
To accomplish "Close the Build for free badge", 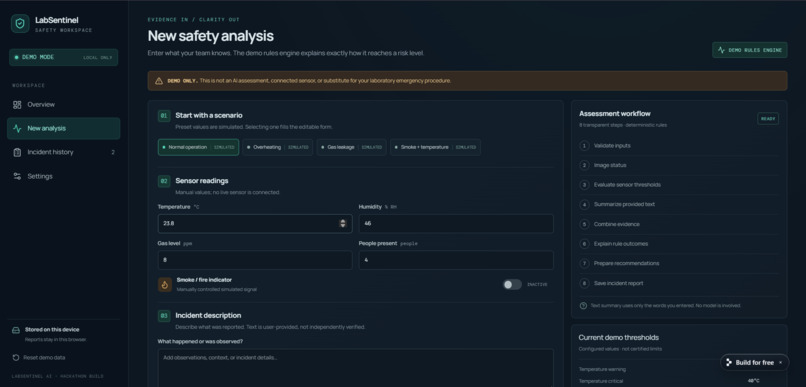I will [780, 362].
